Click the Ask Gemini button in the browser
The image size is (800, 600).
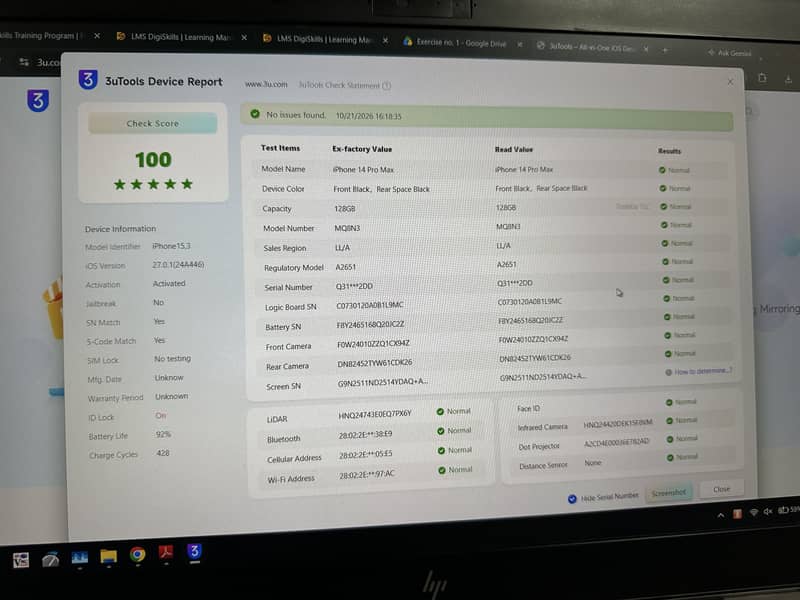tap(730, 53)
